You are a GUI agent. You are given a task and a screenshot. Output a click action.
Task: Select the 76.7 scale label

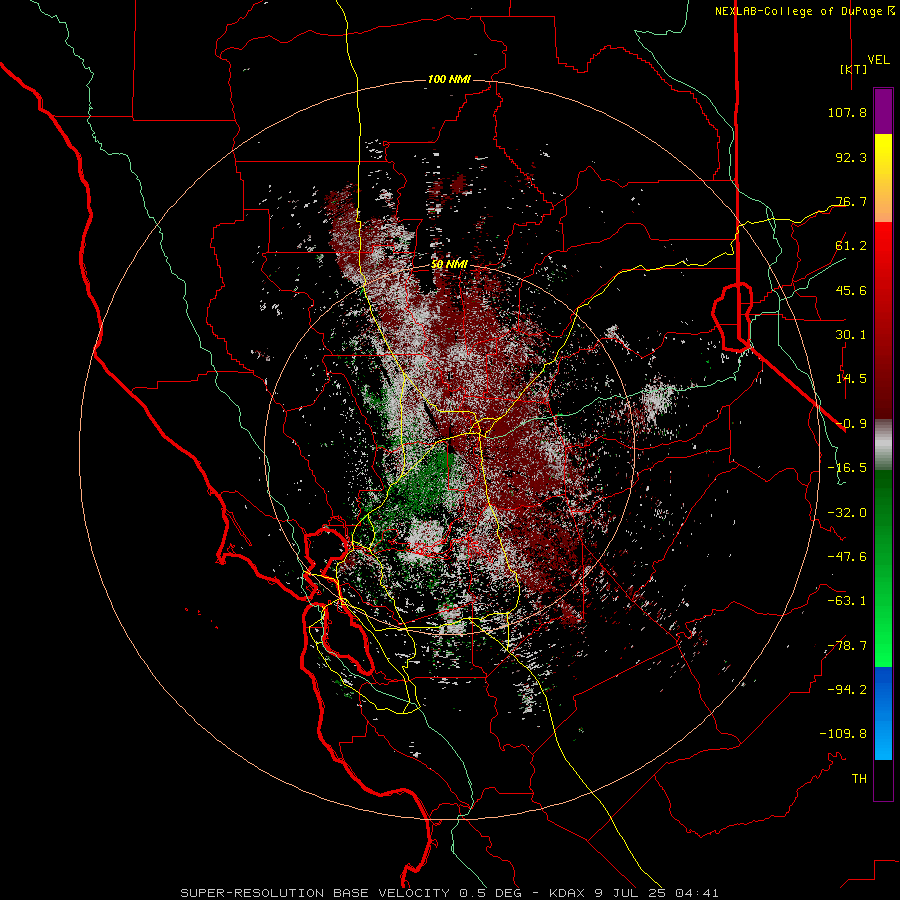coord(851,201)
